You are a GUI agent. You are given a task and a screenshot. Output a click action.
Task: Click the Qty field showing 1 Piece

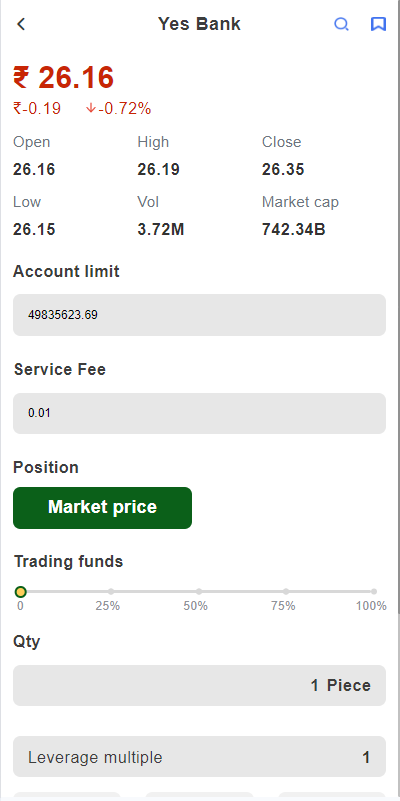pyautogui.click(x=199, y=686)
